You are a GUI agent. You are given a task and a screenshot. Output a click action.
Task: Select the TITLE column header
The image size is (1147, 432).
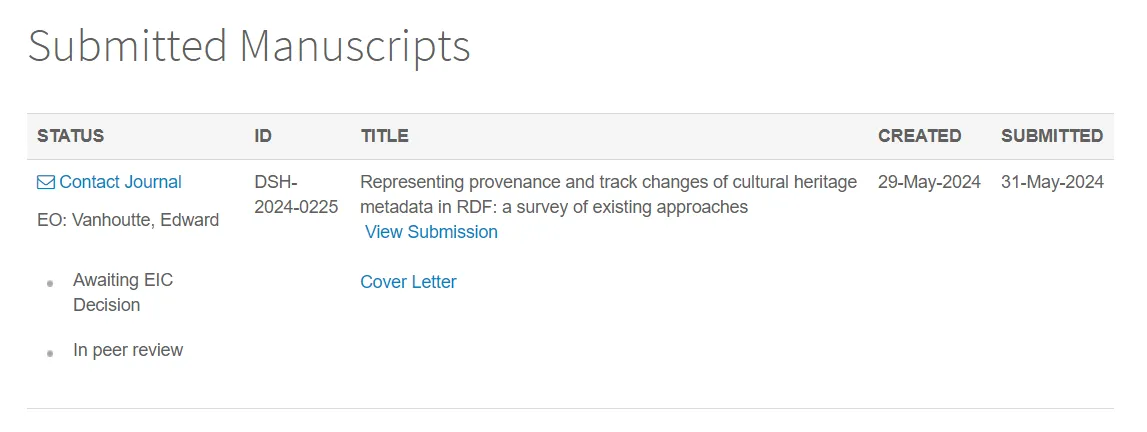click(x=385, y=136)
